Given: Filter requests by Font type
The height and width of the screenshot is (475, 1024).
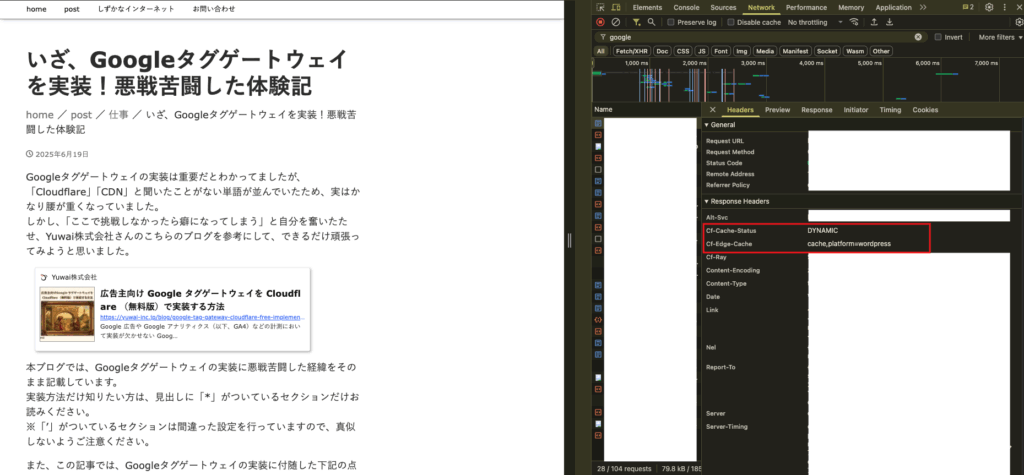Looking at the screenshot, I should tap(721, 51).
